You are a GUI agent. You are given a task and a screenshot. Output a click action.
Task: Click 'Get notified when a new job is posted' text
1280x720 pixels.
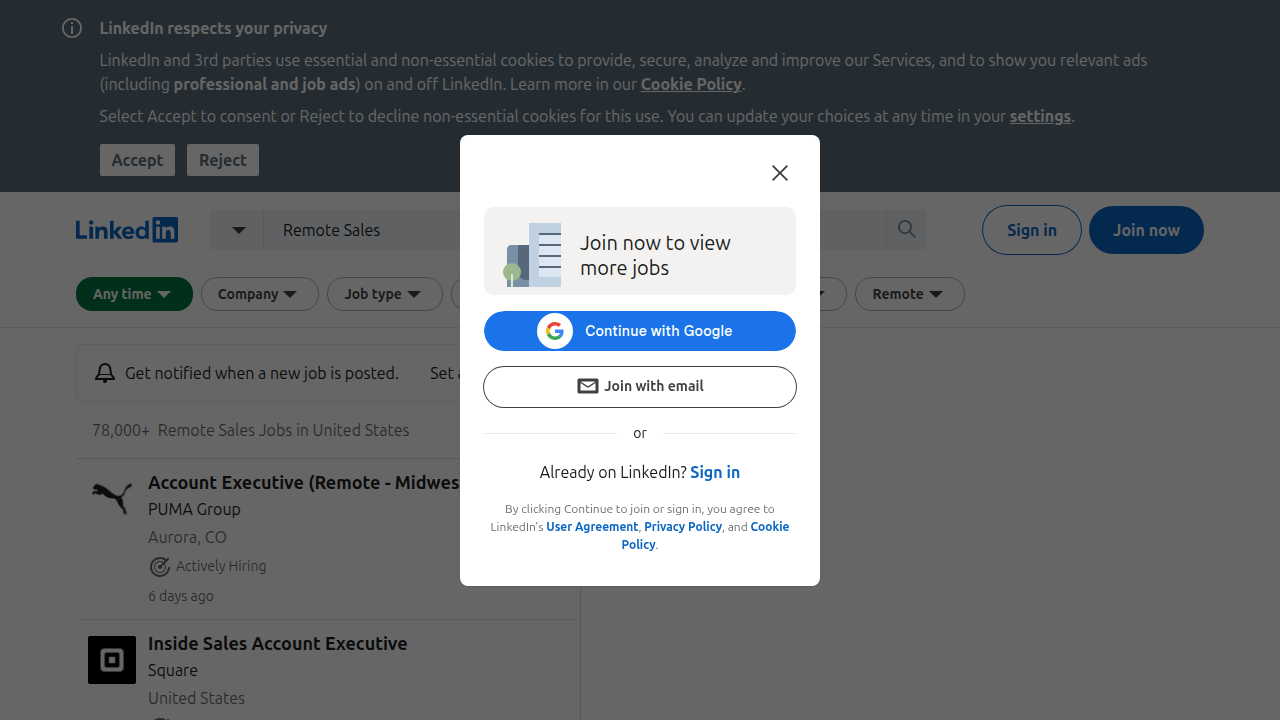262,373
